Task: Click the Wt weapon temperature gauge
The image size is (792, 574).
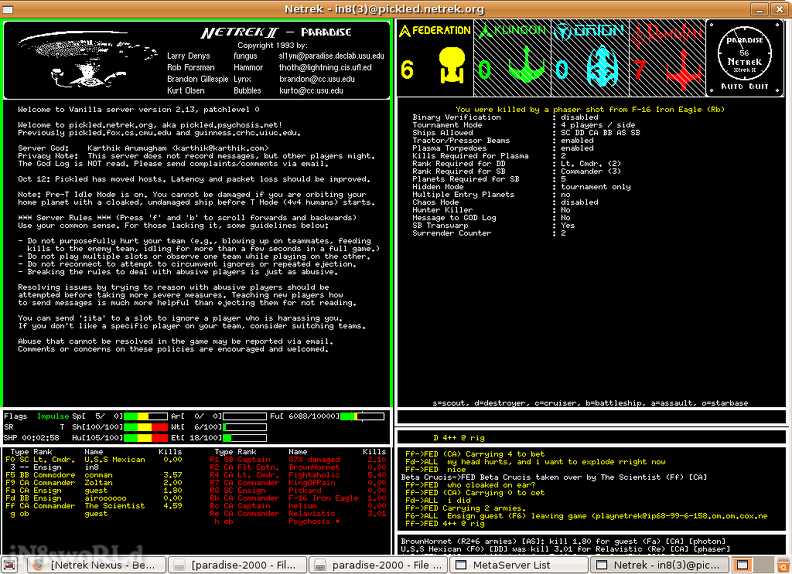Action: 244,427
